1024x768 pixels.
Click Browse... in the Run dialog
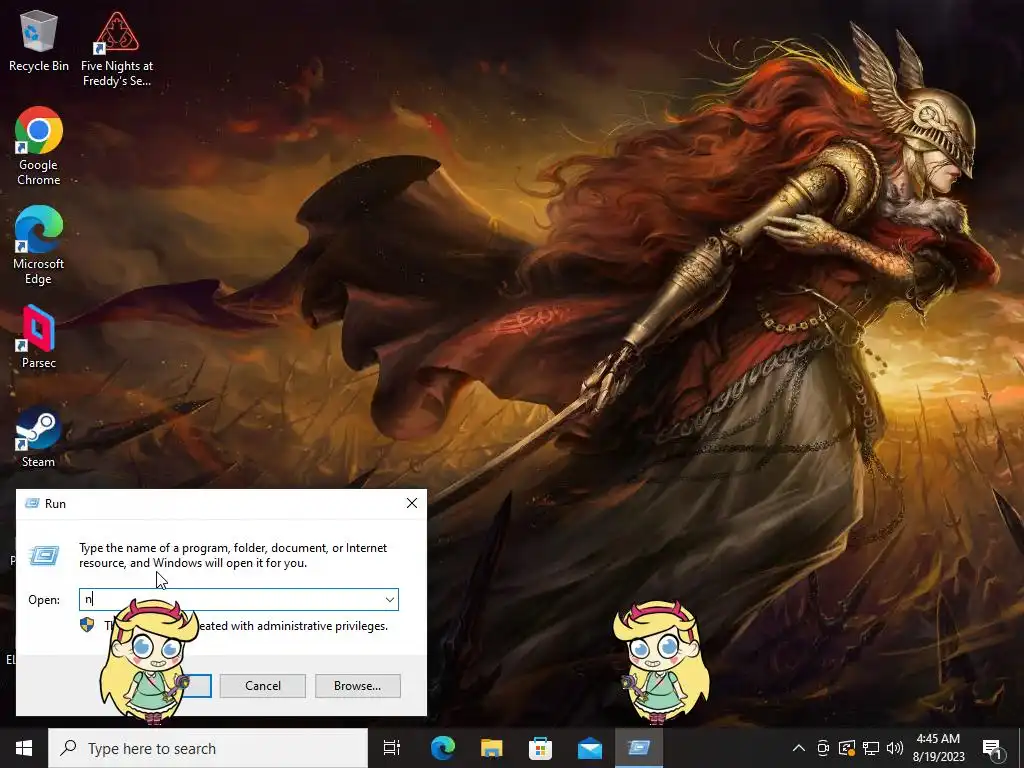(357, 686)
